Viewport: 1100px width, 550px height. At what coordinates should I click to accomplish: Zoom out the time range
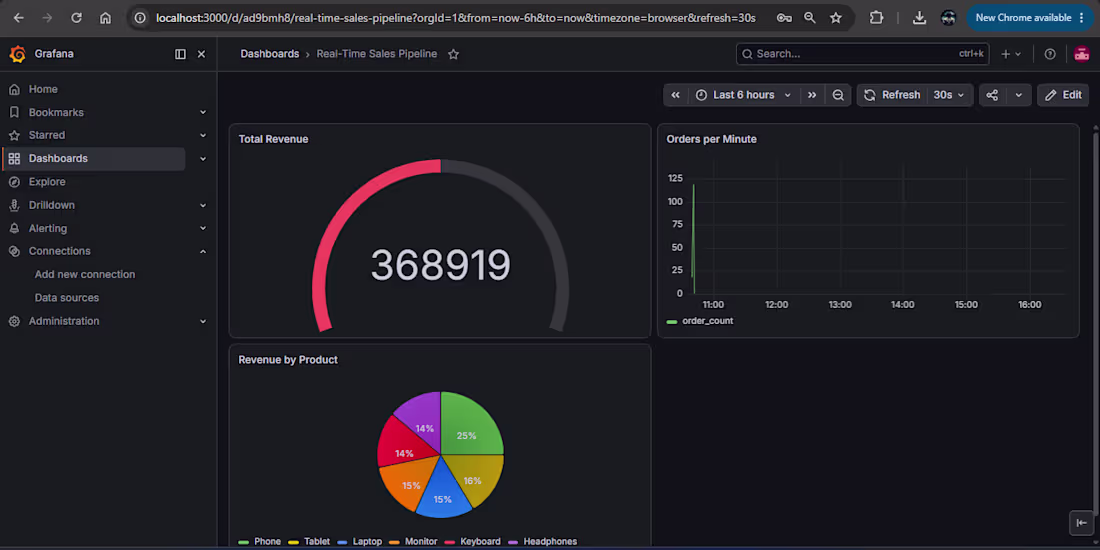tap(838, 95)
